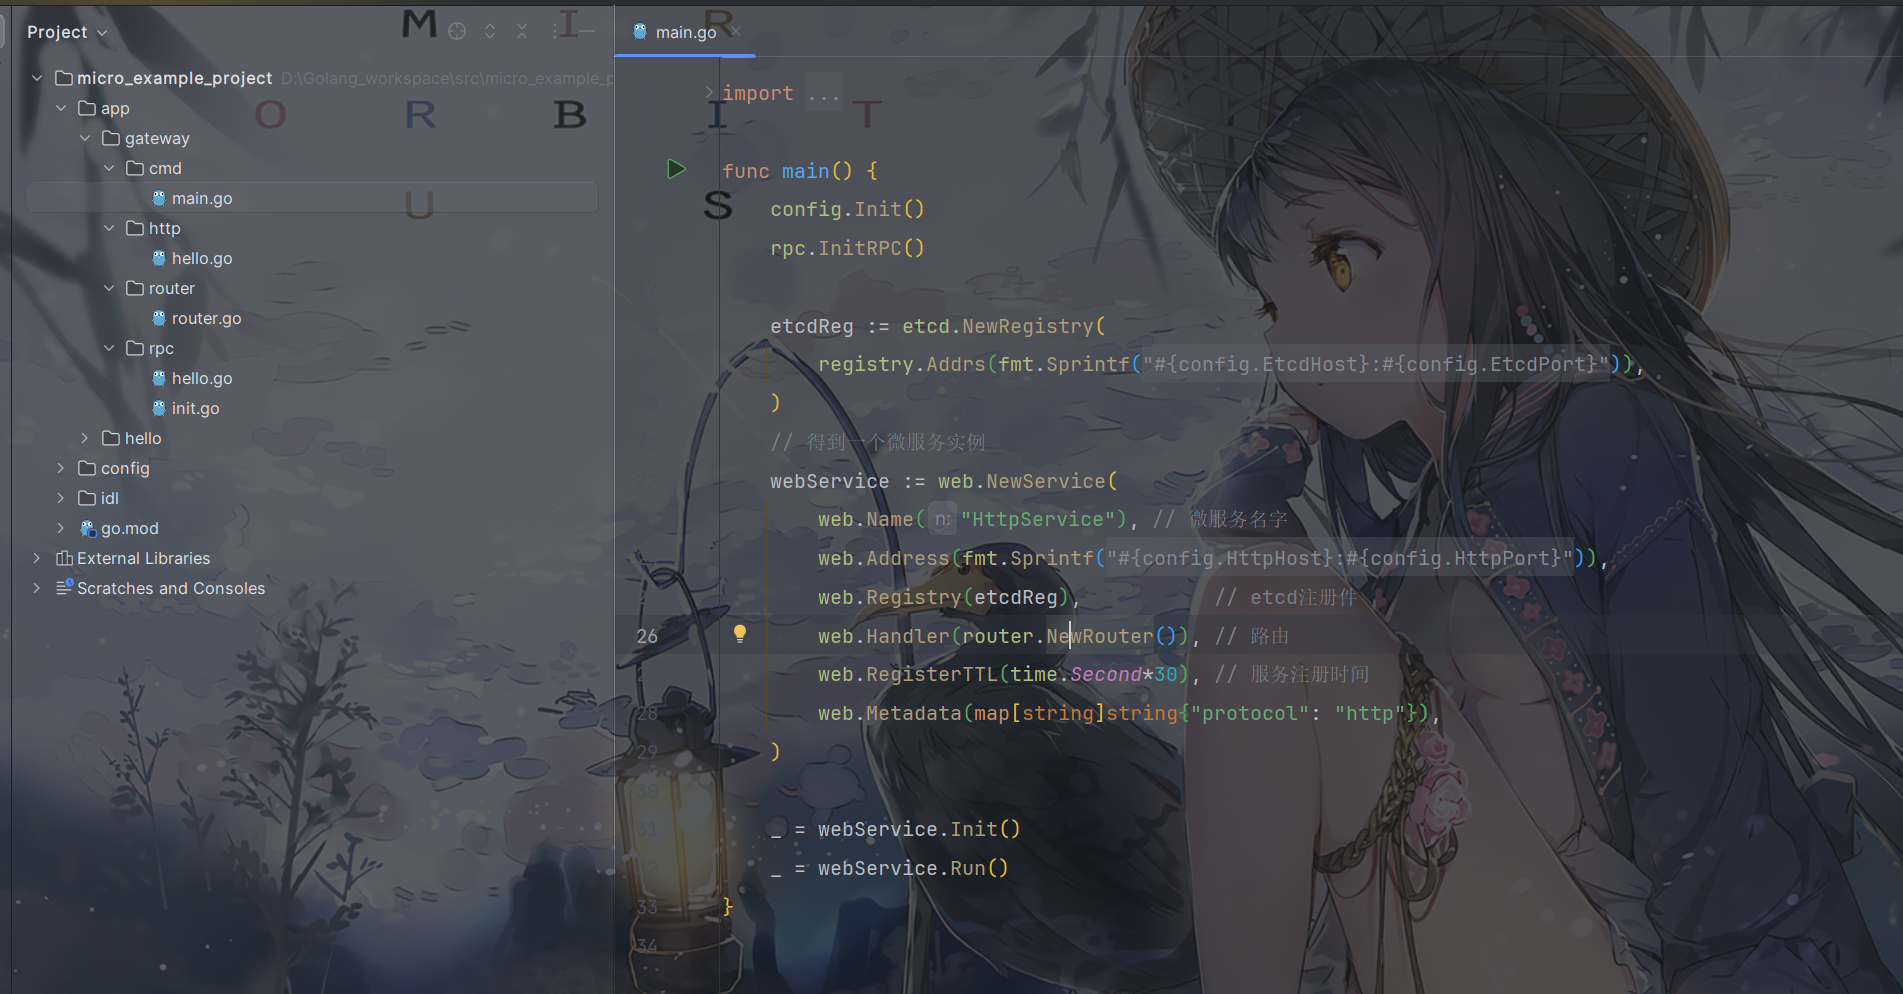The image size is (1903, 994).
Task: Expand the hello folder
Action: point(85,438)
